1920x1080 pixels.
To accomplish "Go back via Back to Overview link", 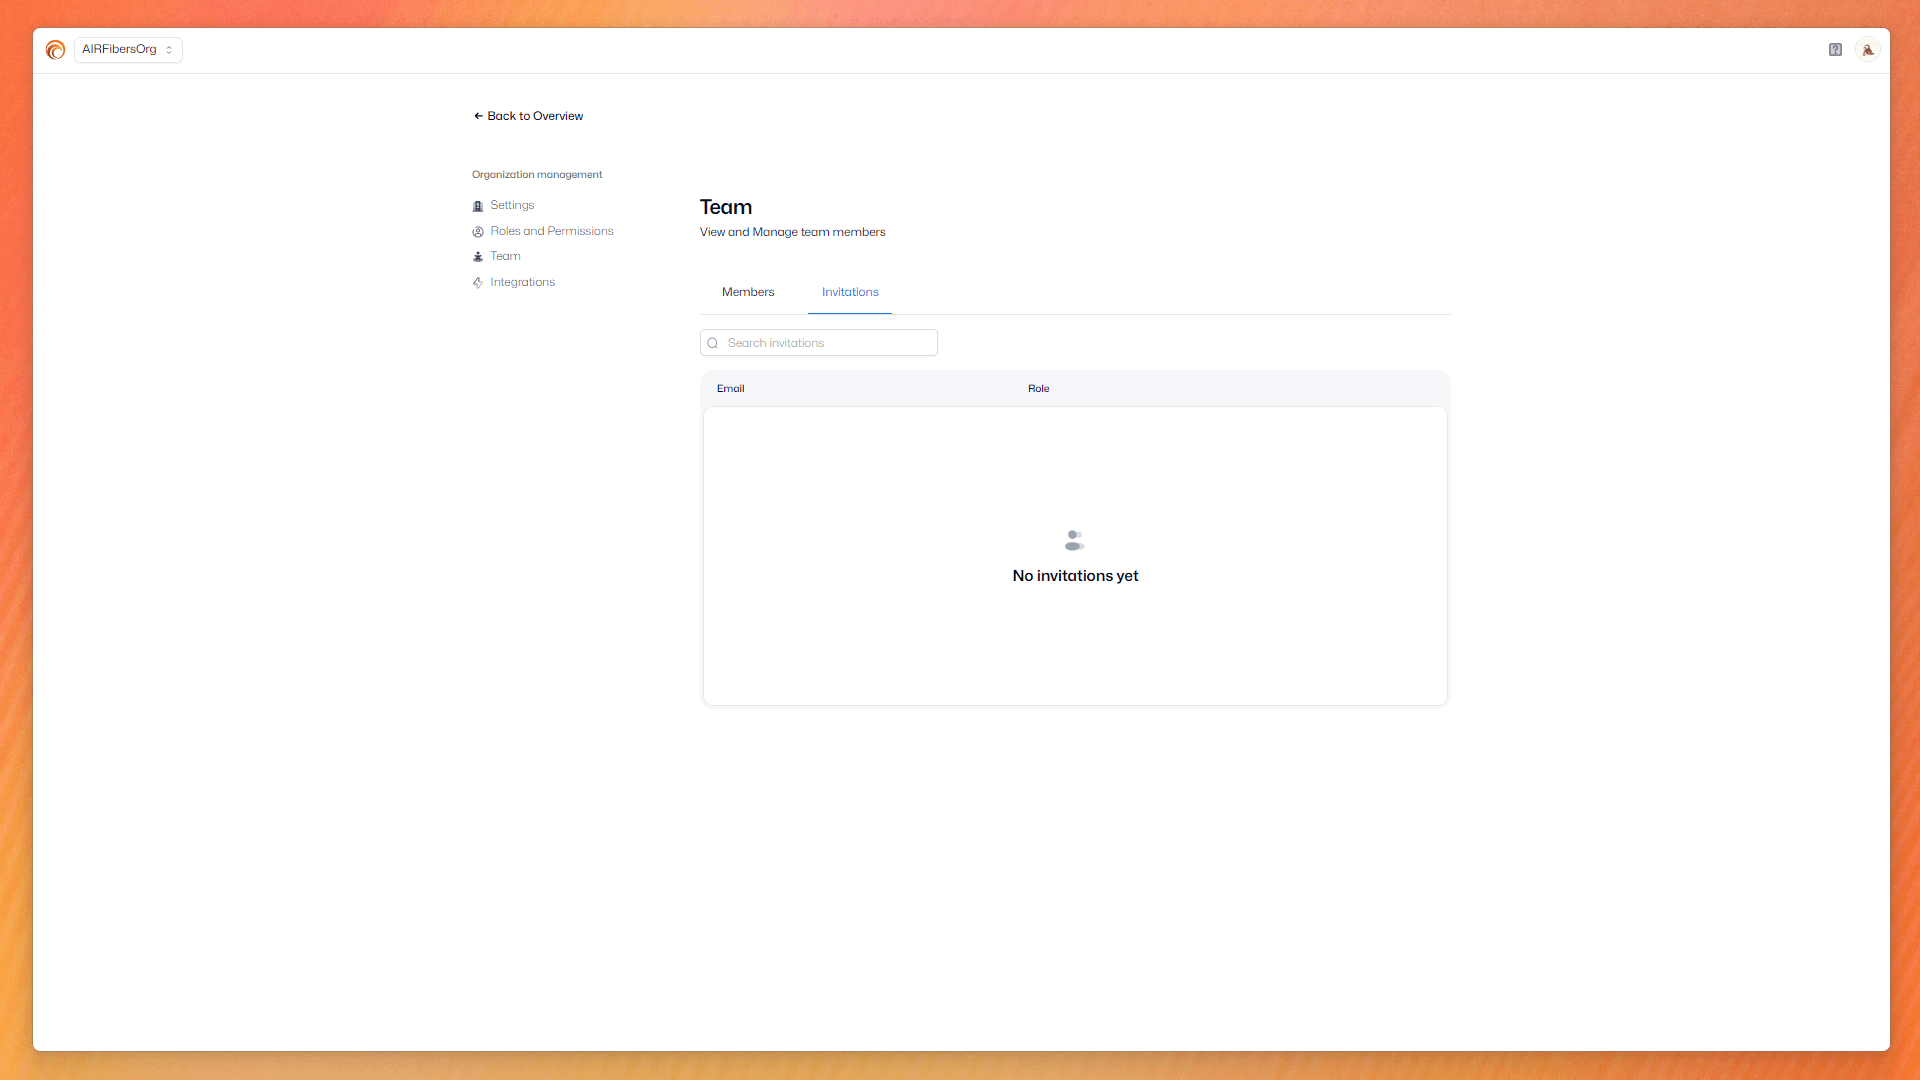I will click(528, 116).
